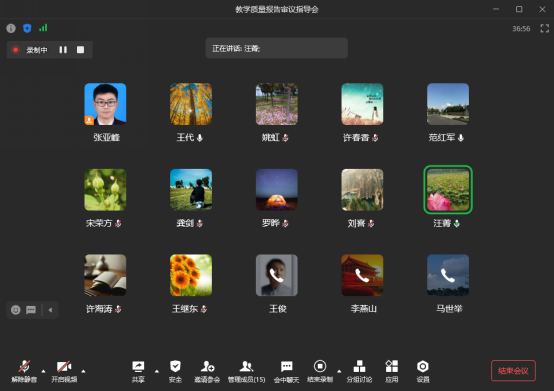
Task: Open the Manage Members (15) panel
Action: (246, 371)
